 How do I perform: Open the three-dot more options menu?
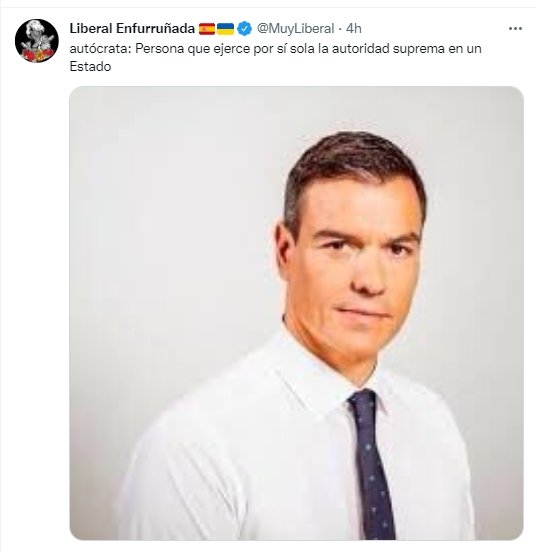pyautogui.click(x=515, y=29)
